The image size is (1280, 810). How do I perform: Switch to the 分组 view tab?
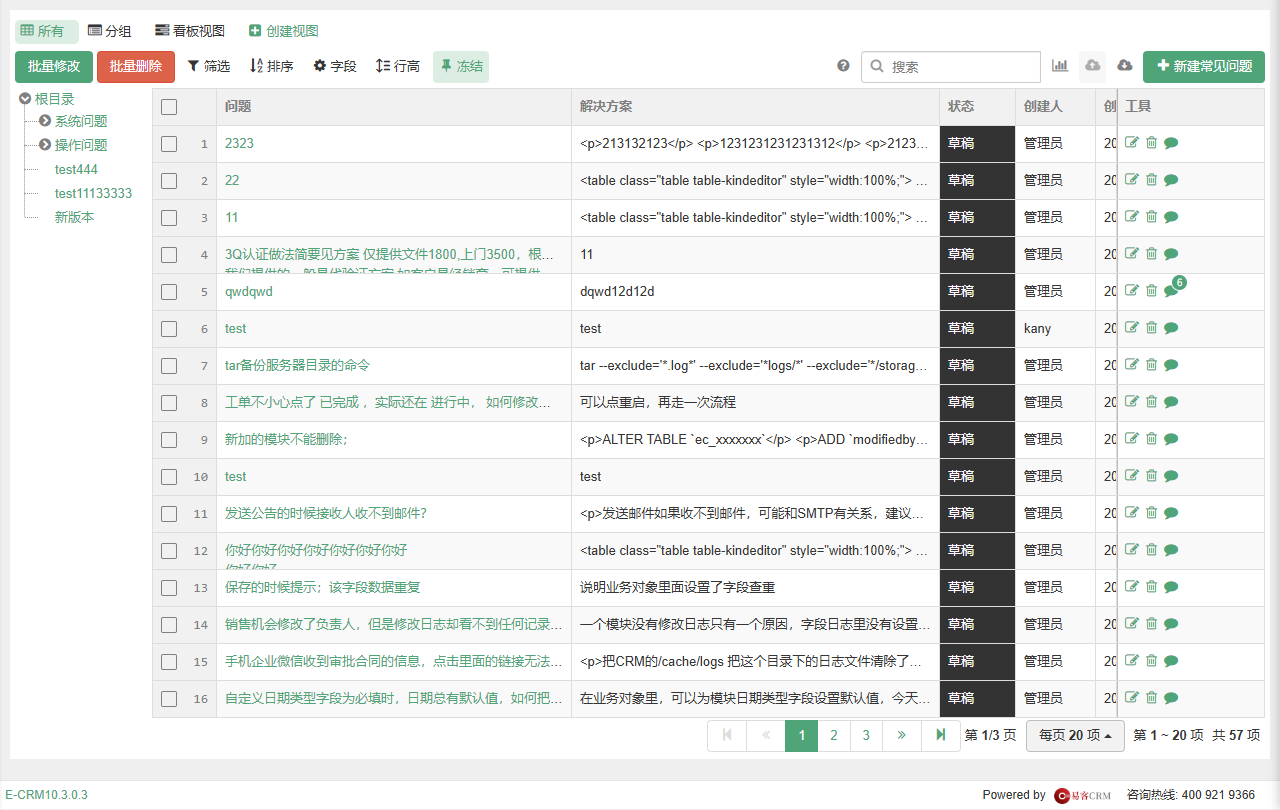(x=110, y=31)
